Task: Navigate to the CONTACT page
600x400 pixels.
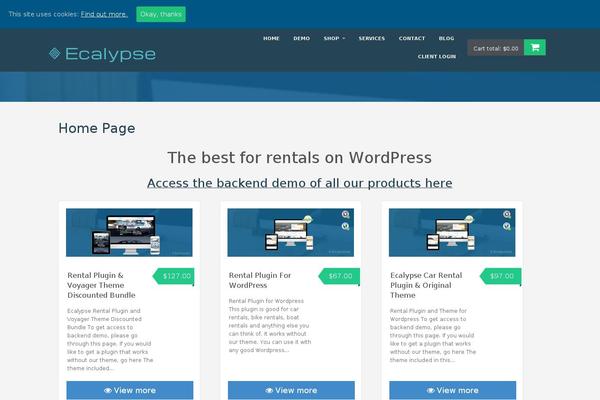Action: tap(412, 38)
